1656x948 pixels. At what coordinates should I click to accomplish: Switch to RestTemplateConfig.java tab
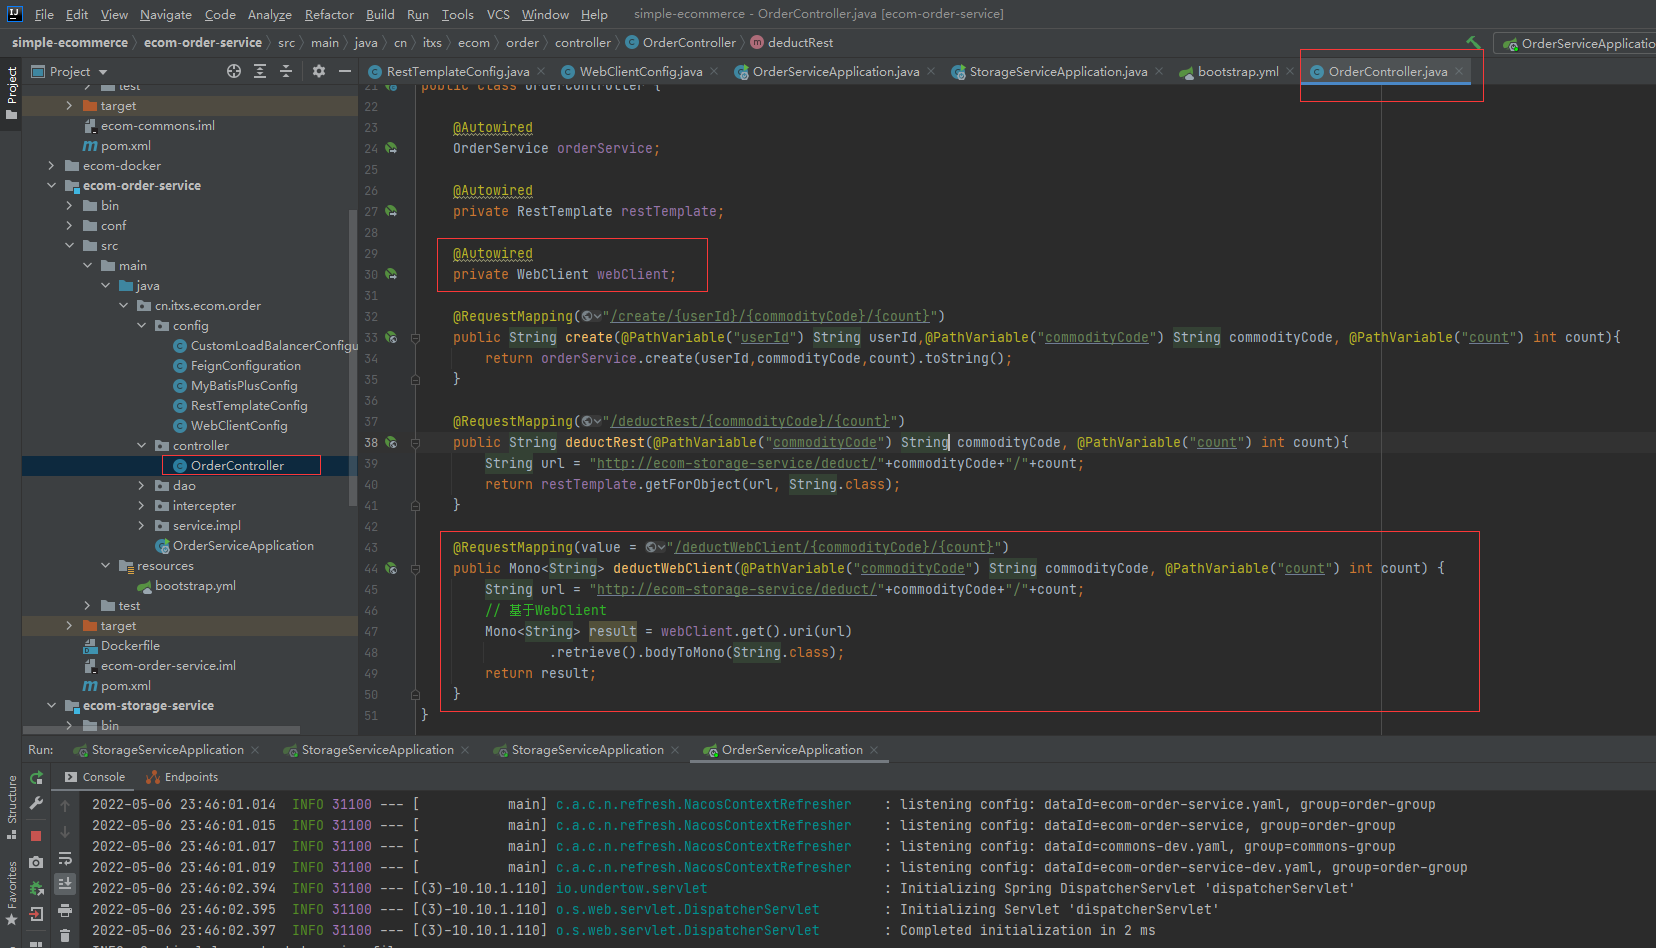[457, 71]
